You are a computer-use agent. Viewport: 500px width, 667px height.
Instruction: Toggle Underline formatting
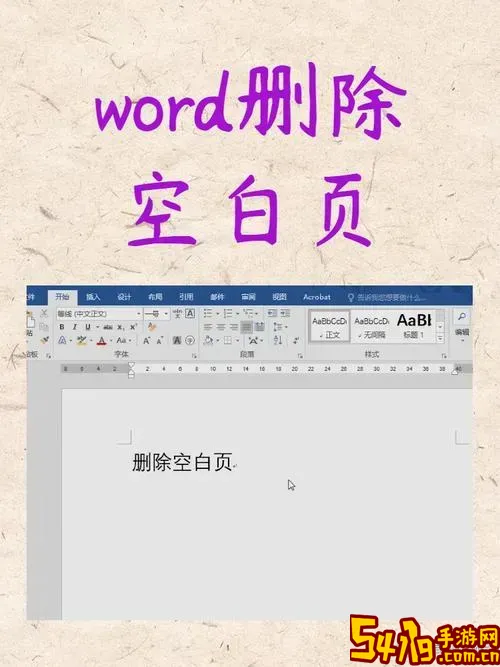pyautogui.click(x=88, y=327)
